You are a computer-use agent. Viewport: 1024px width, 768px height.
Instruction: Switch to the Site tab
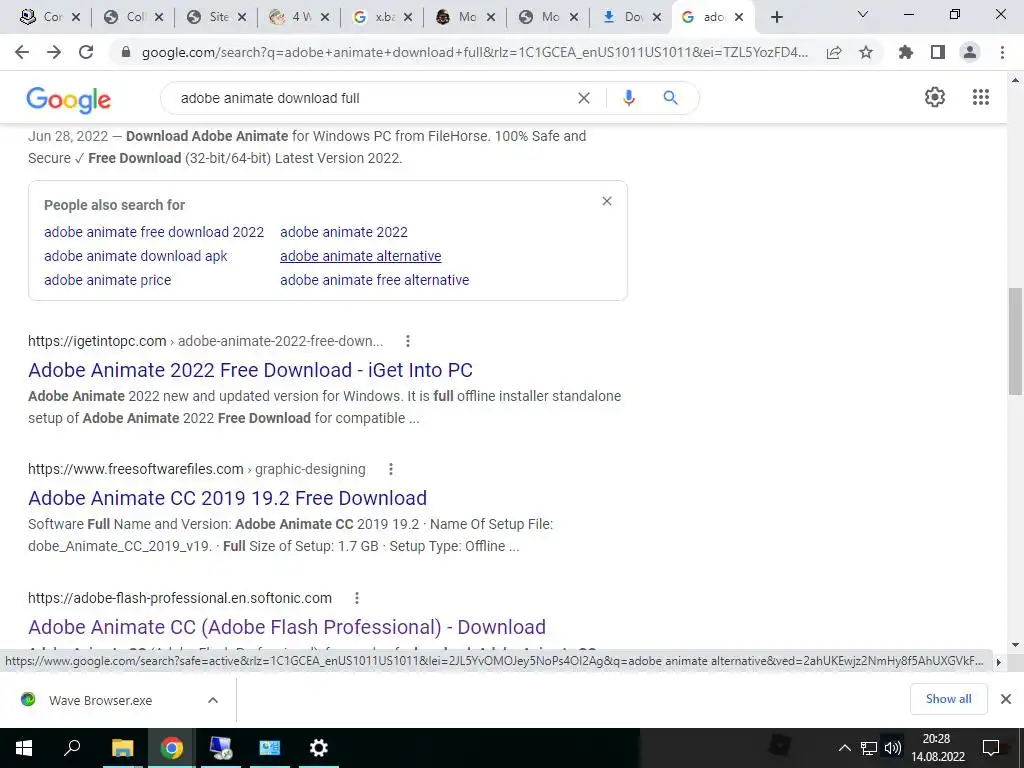coord(208,17)
